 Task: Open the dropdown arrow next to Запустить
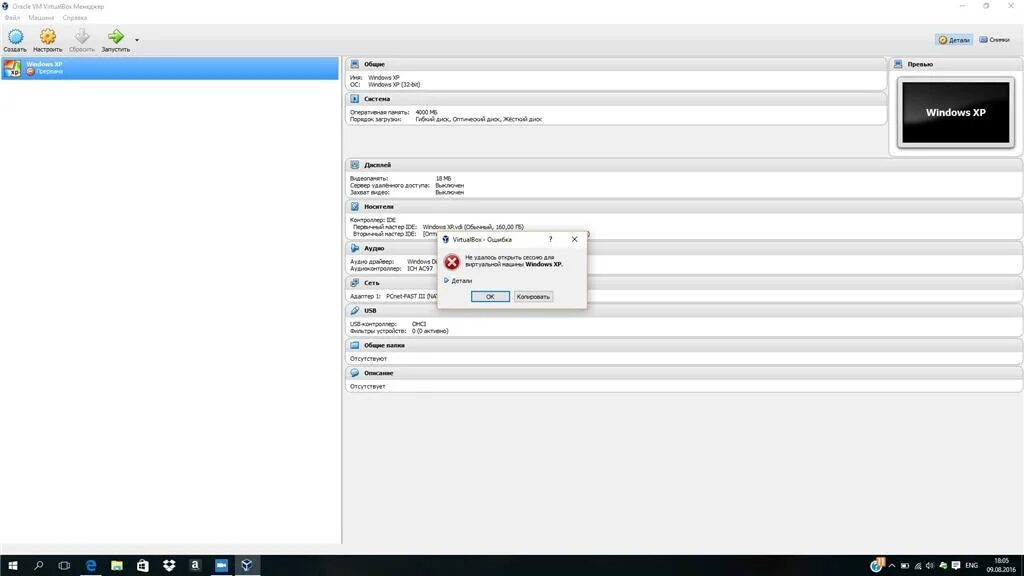(136, 40)
